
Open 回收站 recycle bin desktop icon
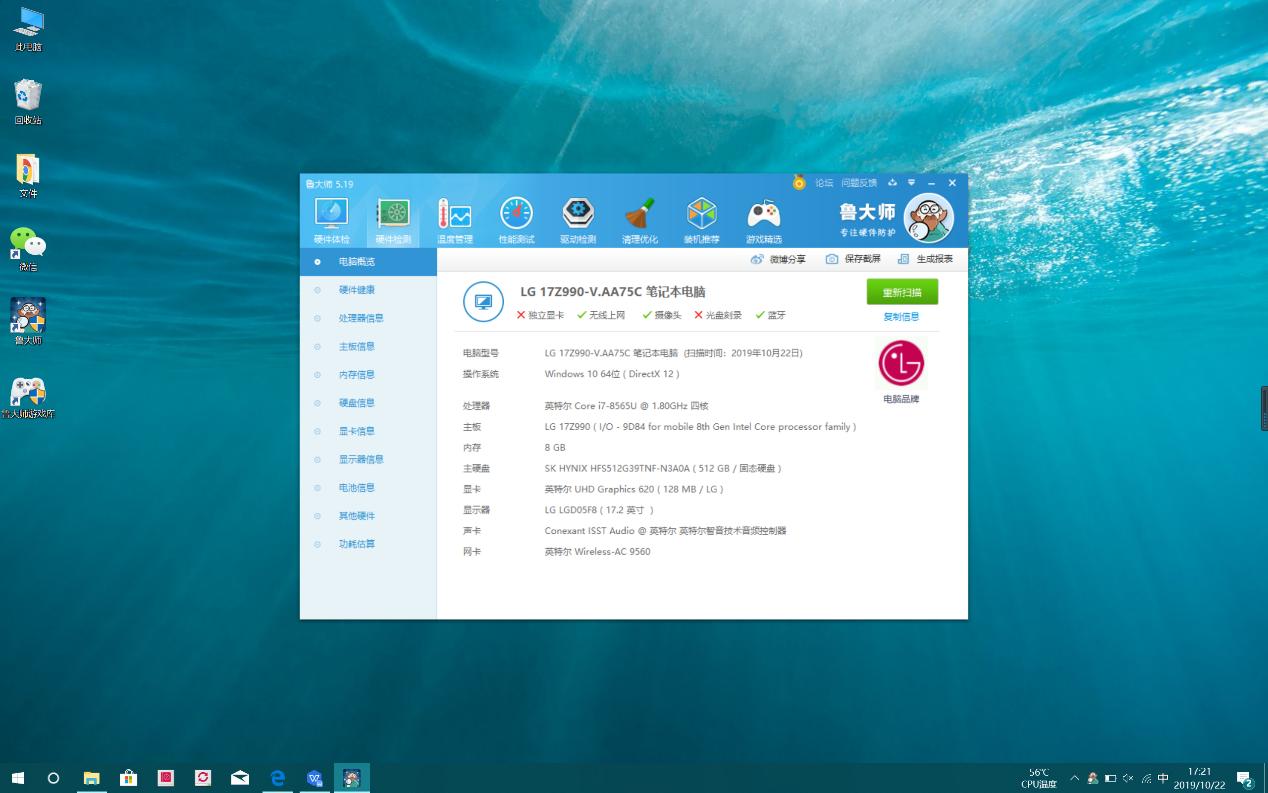(28, 102)
